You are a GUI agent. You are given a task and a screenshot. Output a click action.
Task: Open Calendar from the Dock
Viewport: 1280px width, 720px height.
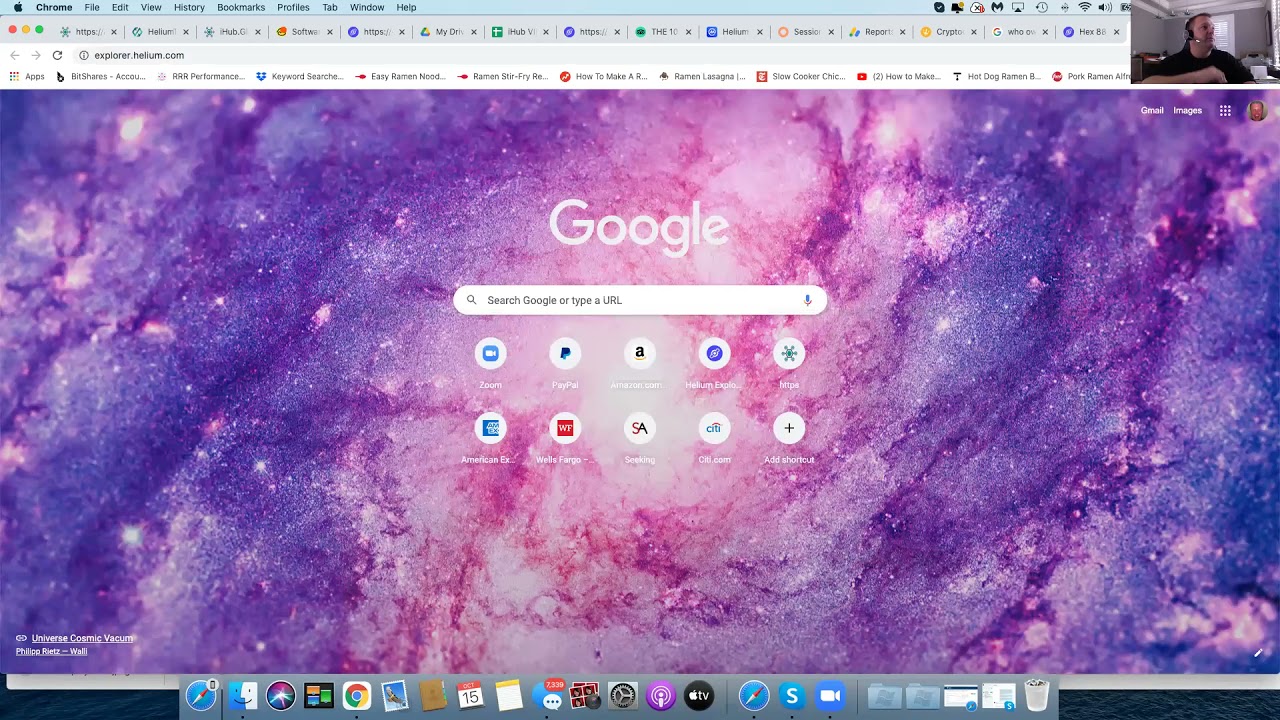point(470,695)
